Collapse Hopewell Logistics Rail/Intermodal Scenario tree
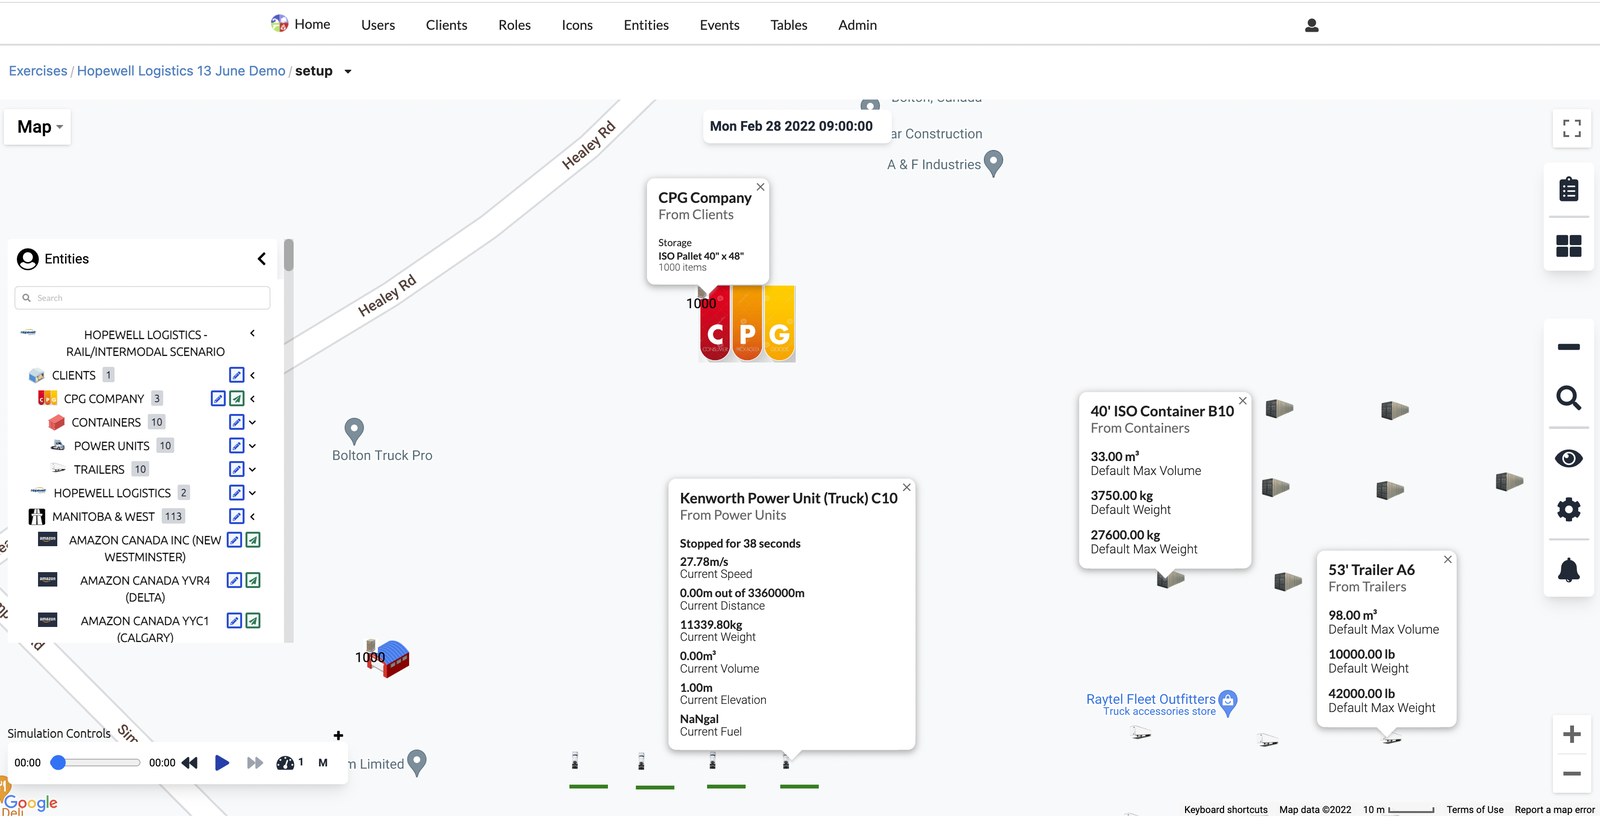Image resolution: width=1600 pixels, height=826 pixels. (252, 334)
